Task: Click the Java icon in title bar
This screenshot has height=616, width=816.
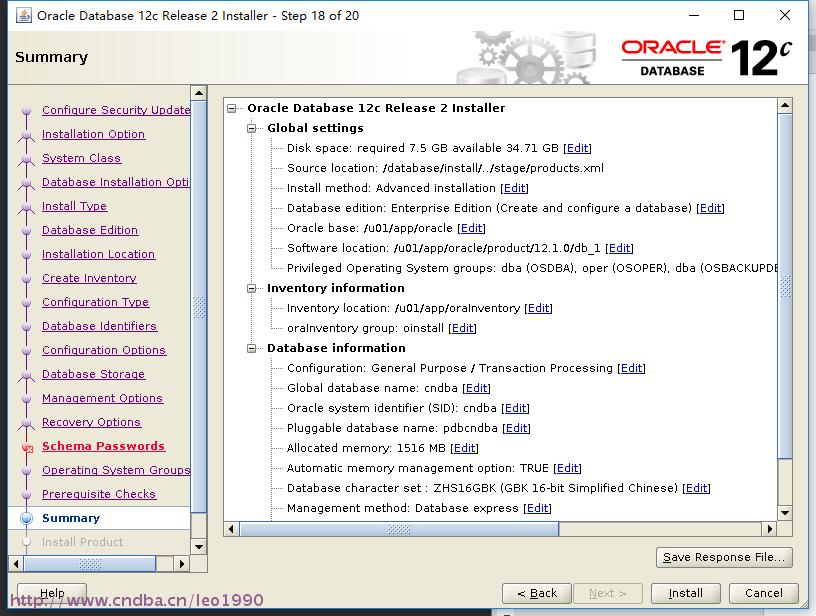Action: coord(23,16)
